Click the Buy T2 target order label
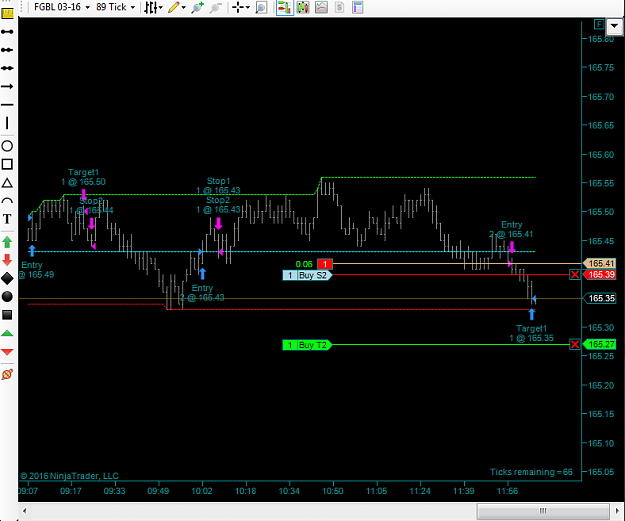The image size is (625, 521). (307, 345)
